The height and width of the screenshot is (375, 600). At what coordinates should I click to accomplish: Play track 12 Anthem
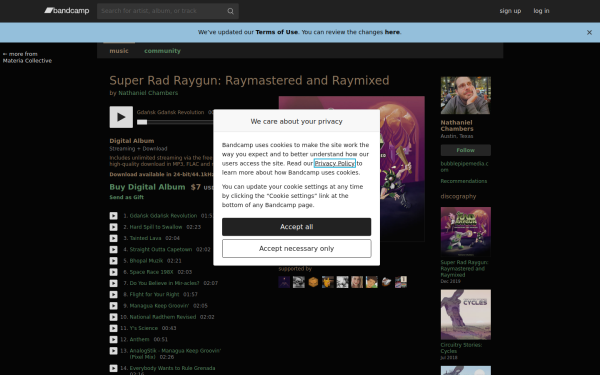(x=114, y=339)
